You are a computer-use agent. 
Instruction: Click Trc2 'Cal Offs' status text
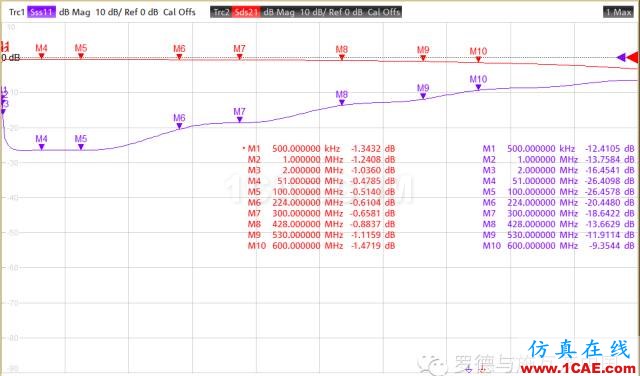(384, 12)
